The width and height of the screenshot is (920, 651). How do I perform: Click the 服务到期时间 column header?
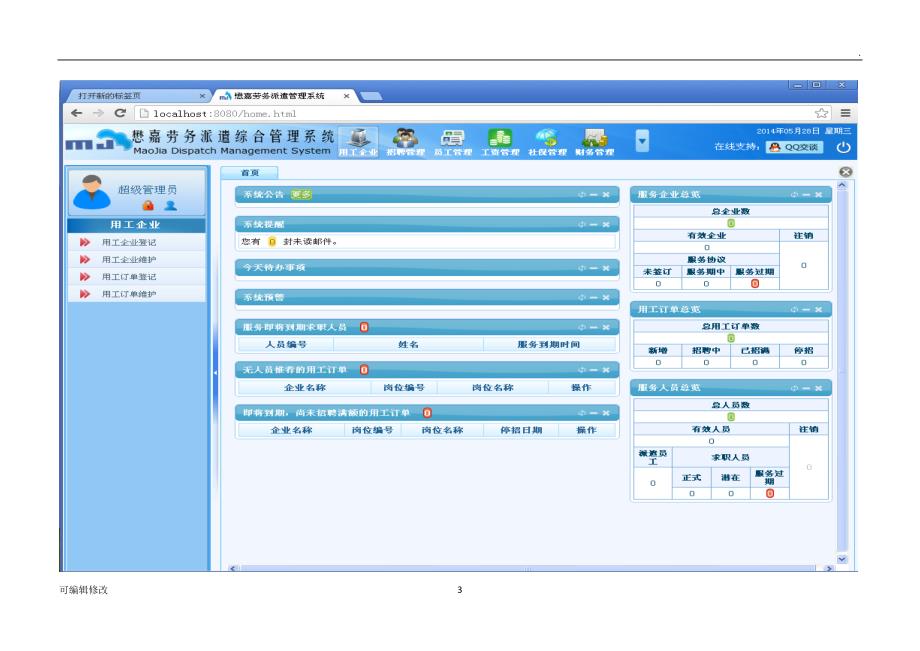[549, 345]
